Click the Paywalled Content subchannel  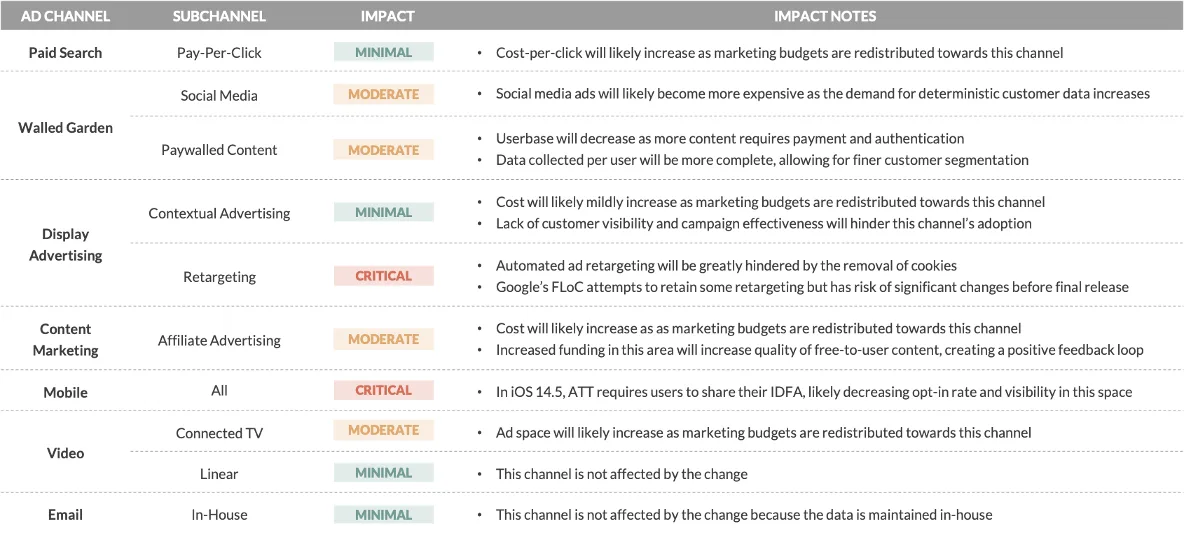pyautogui.click(x=219, y=150)
